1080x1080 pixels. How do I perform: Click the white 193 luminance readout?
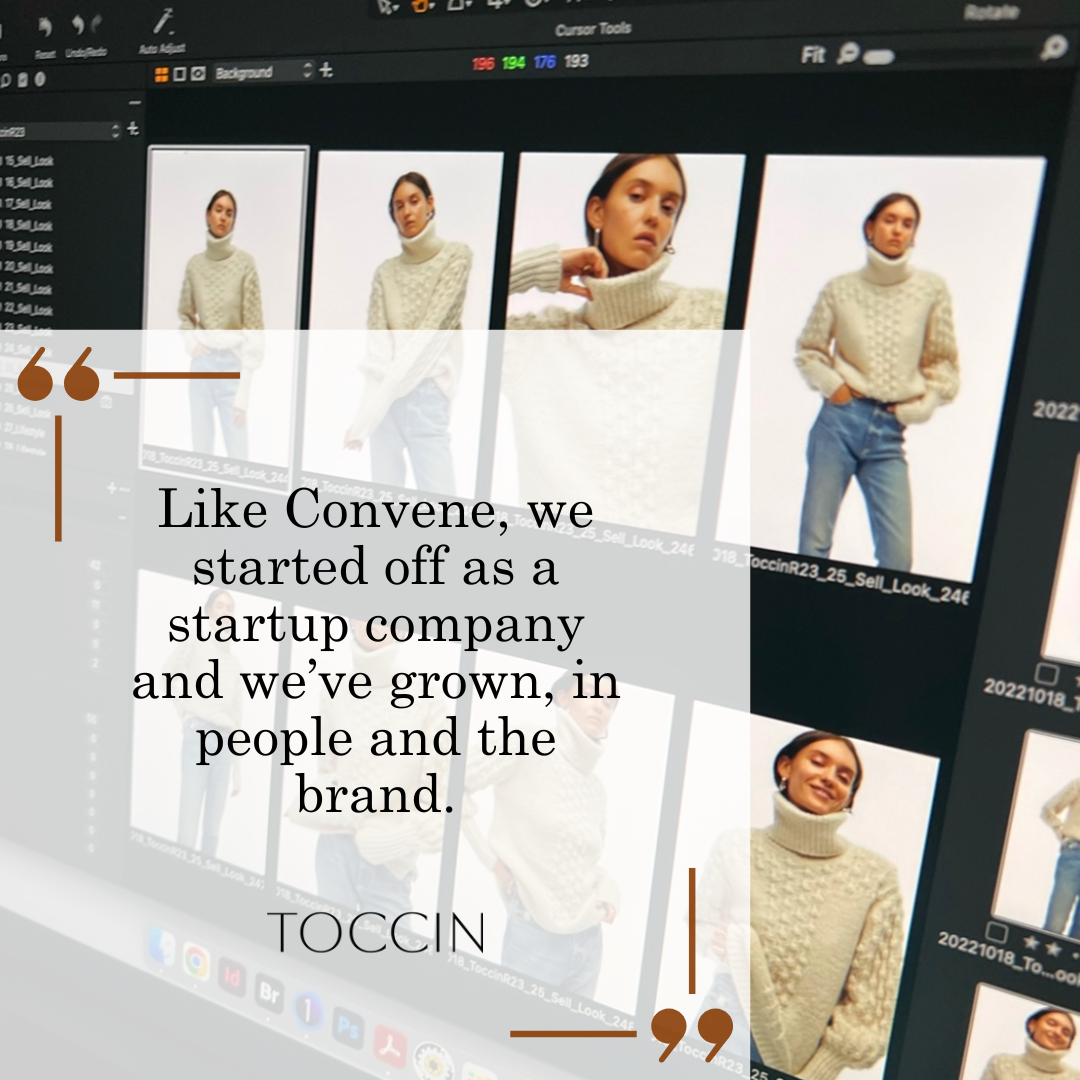click(577, 61)
